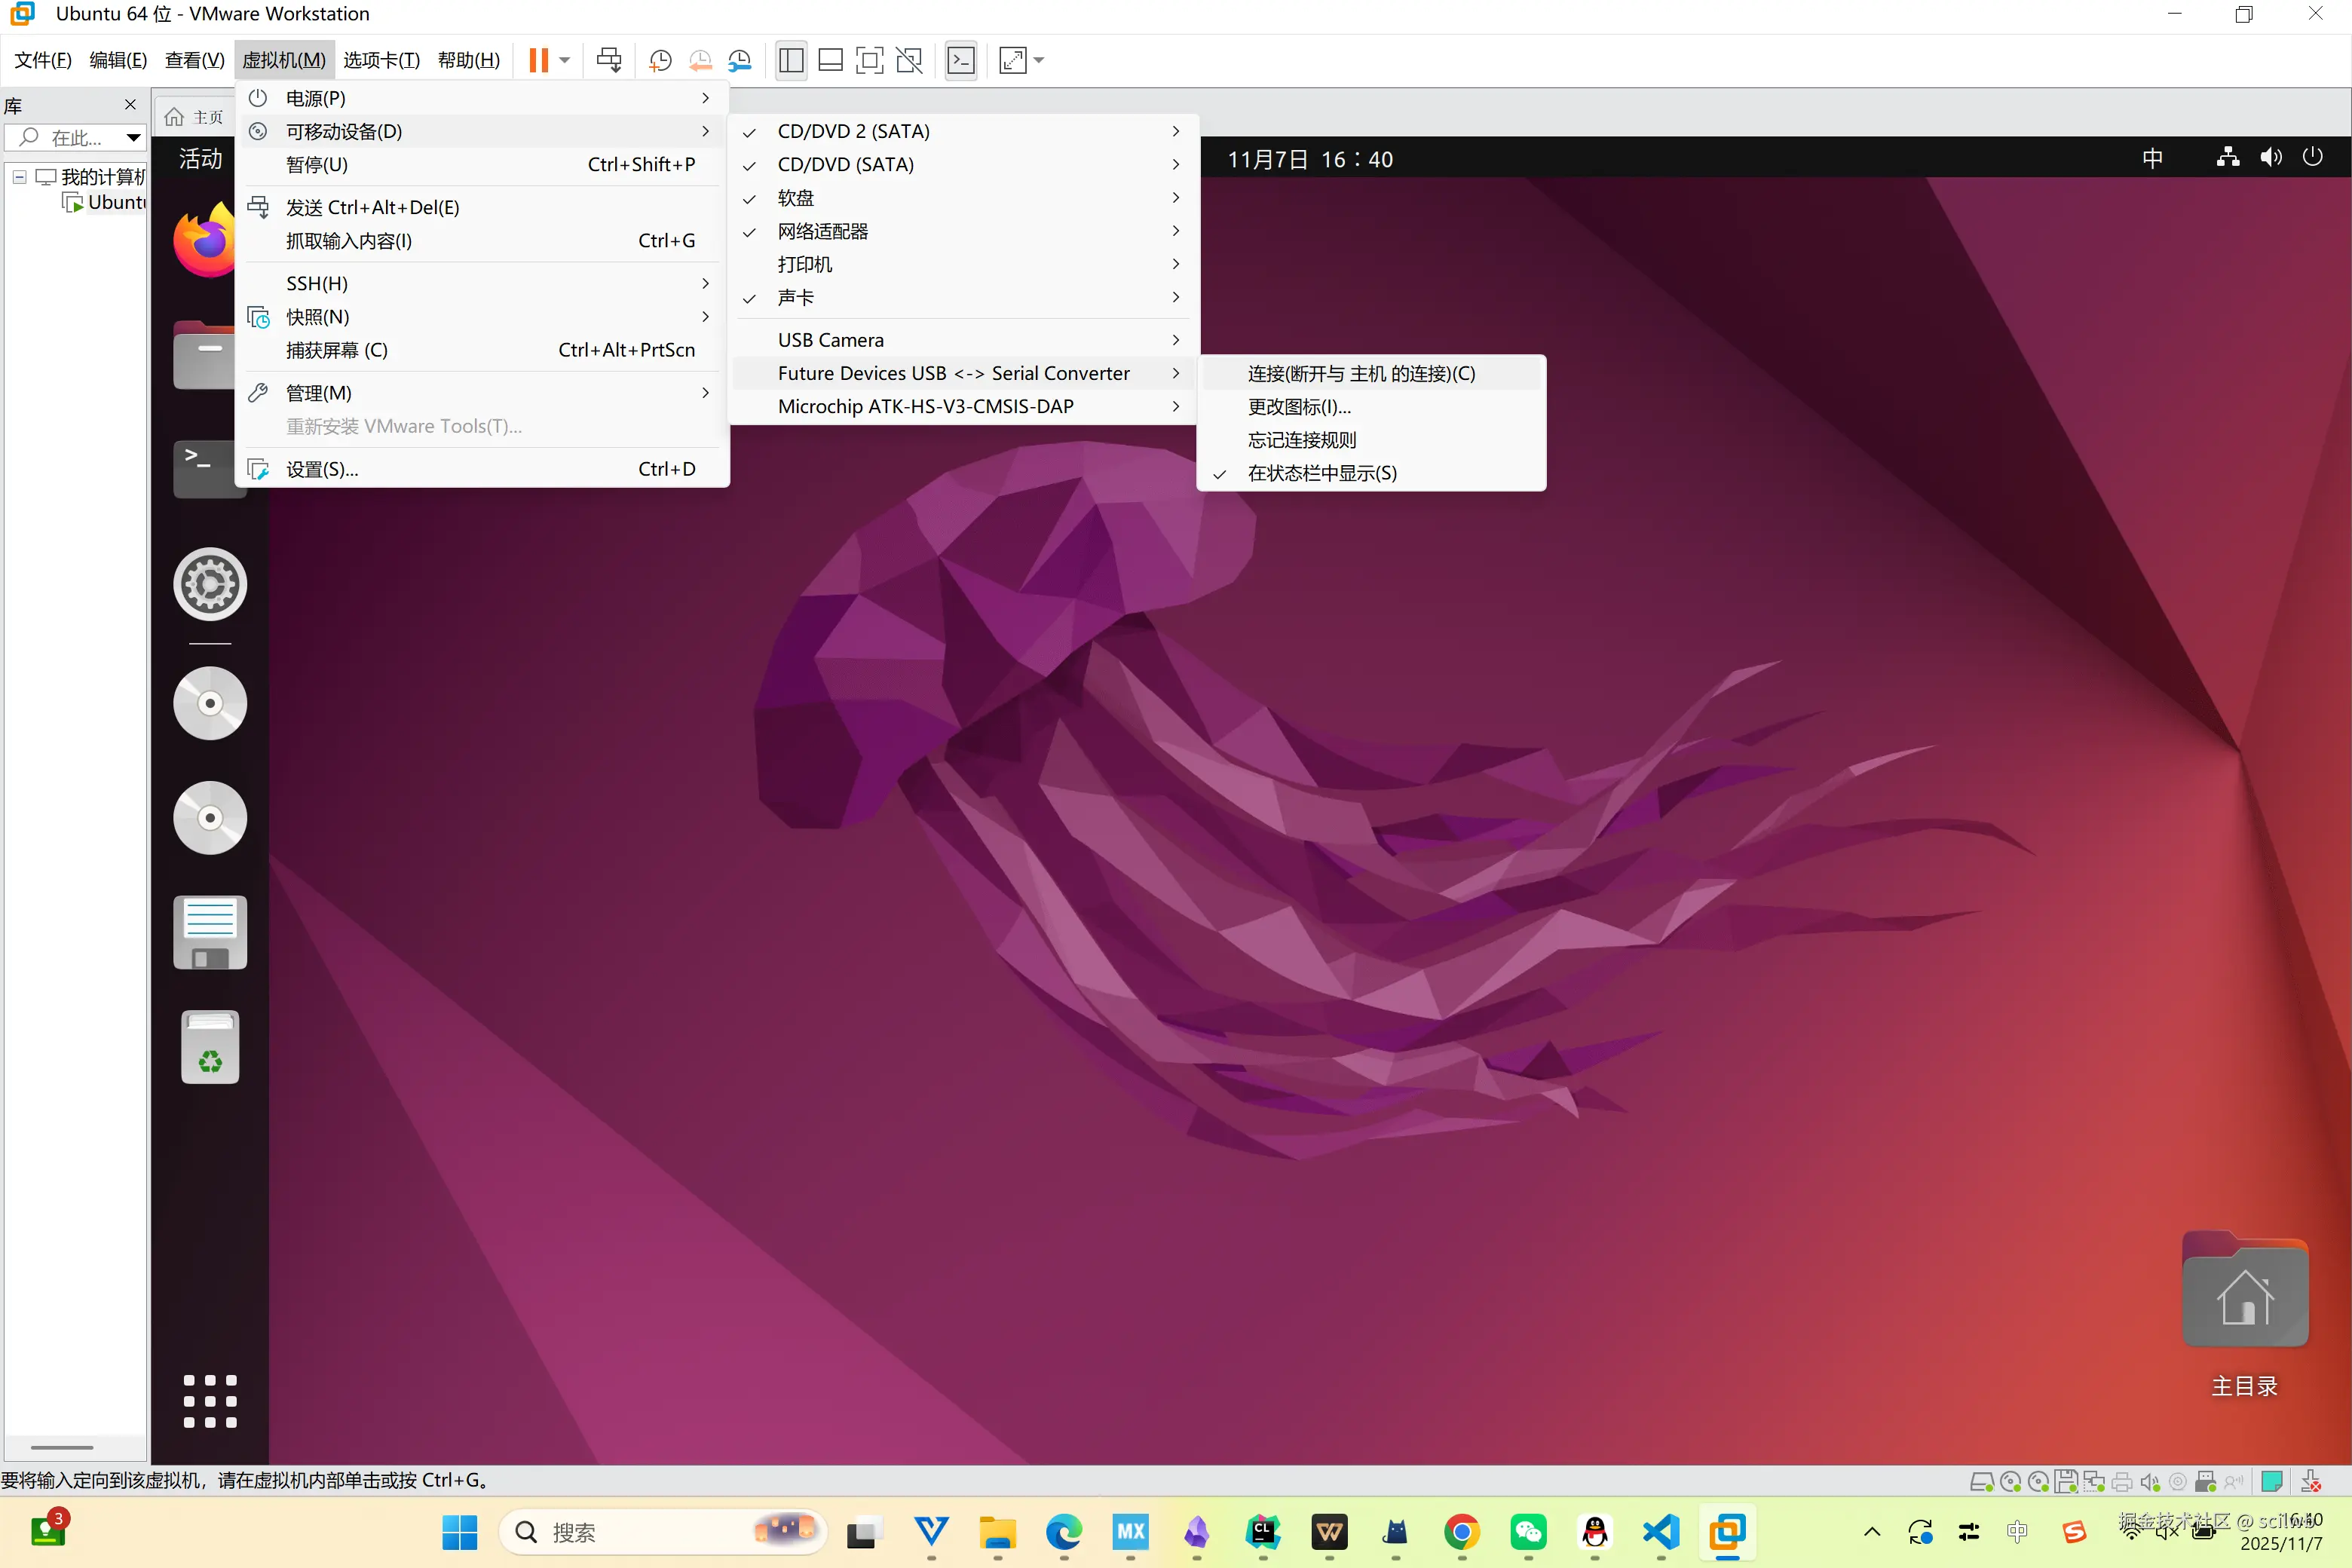Select 连接(断开与主机的连接)(C) menu entry
2352x1568 pixels.
(1360, 374)
